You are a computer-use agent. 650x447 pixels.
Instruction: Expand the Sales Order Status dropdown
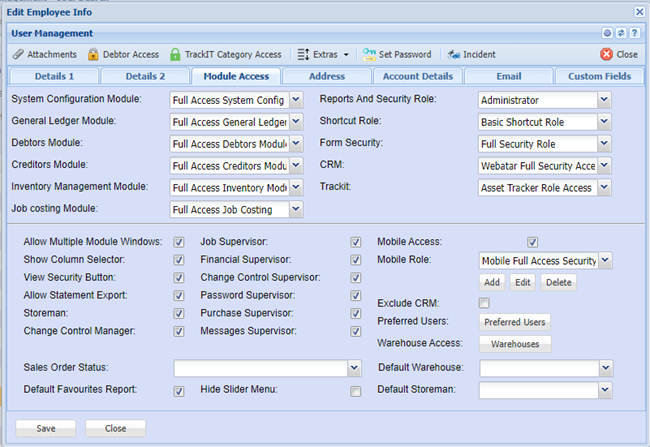353,368
